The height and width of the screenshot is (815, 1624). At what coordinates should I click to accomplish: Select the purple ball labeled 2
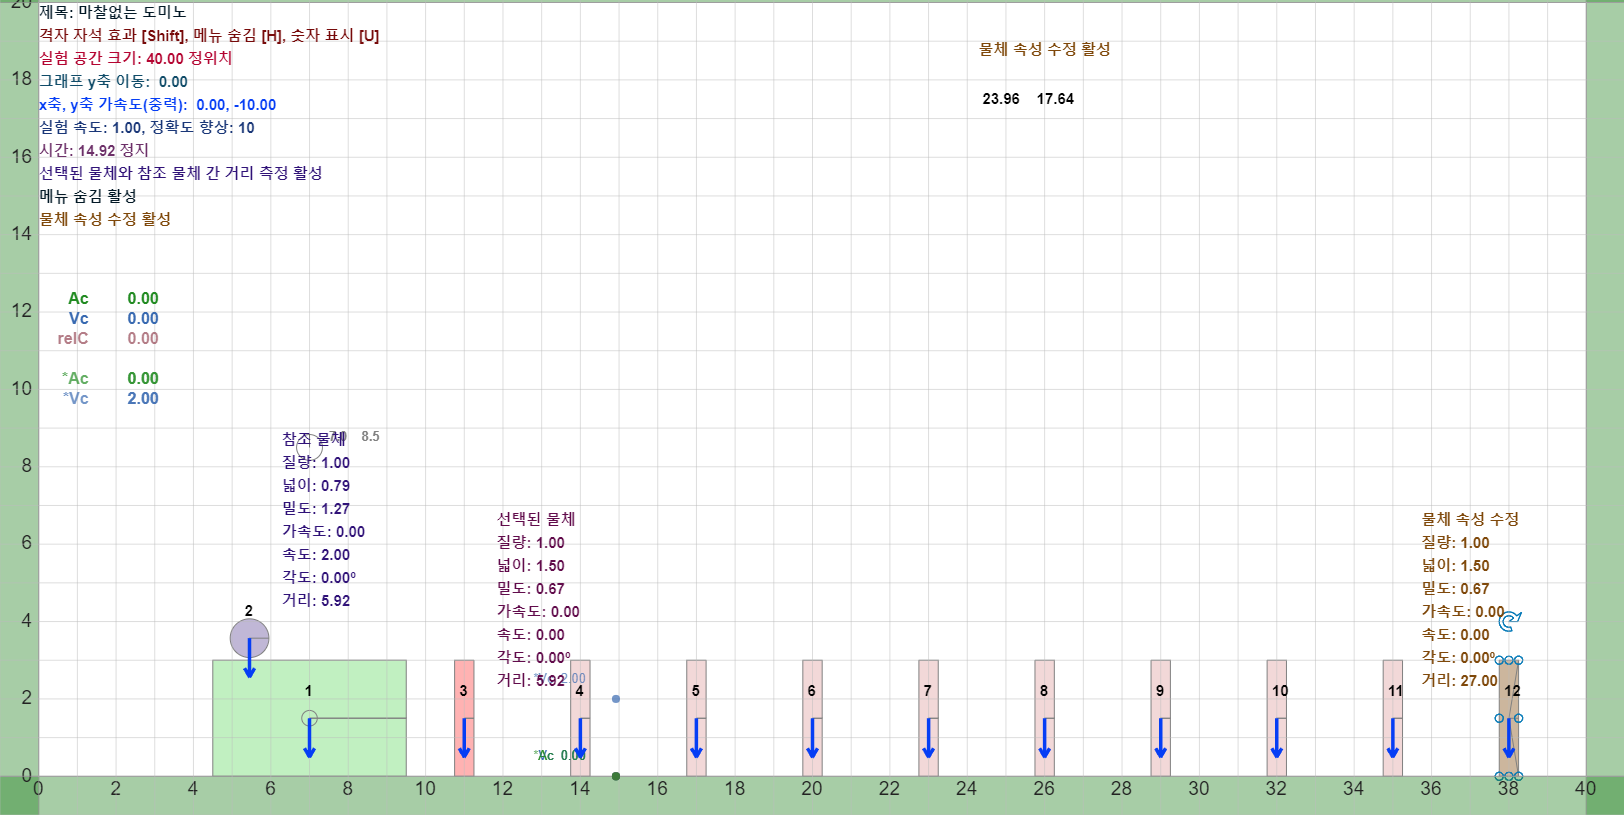click(x=249, y=638)
